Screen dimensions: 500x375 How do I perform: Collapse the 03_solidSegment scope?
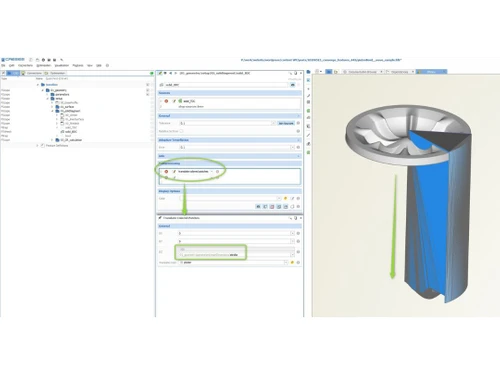[x=52, y=111]
